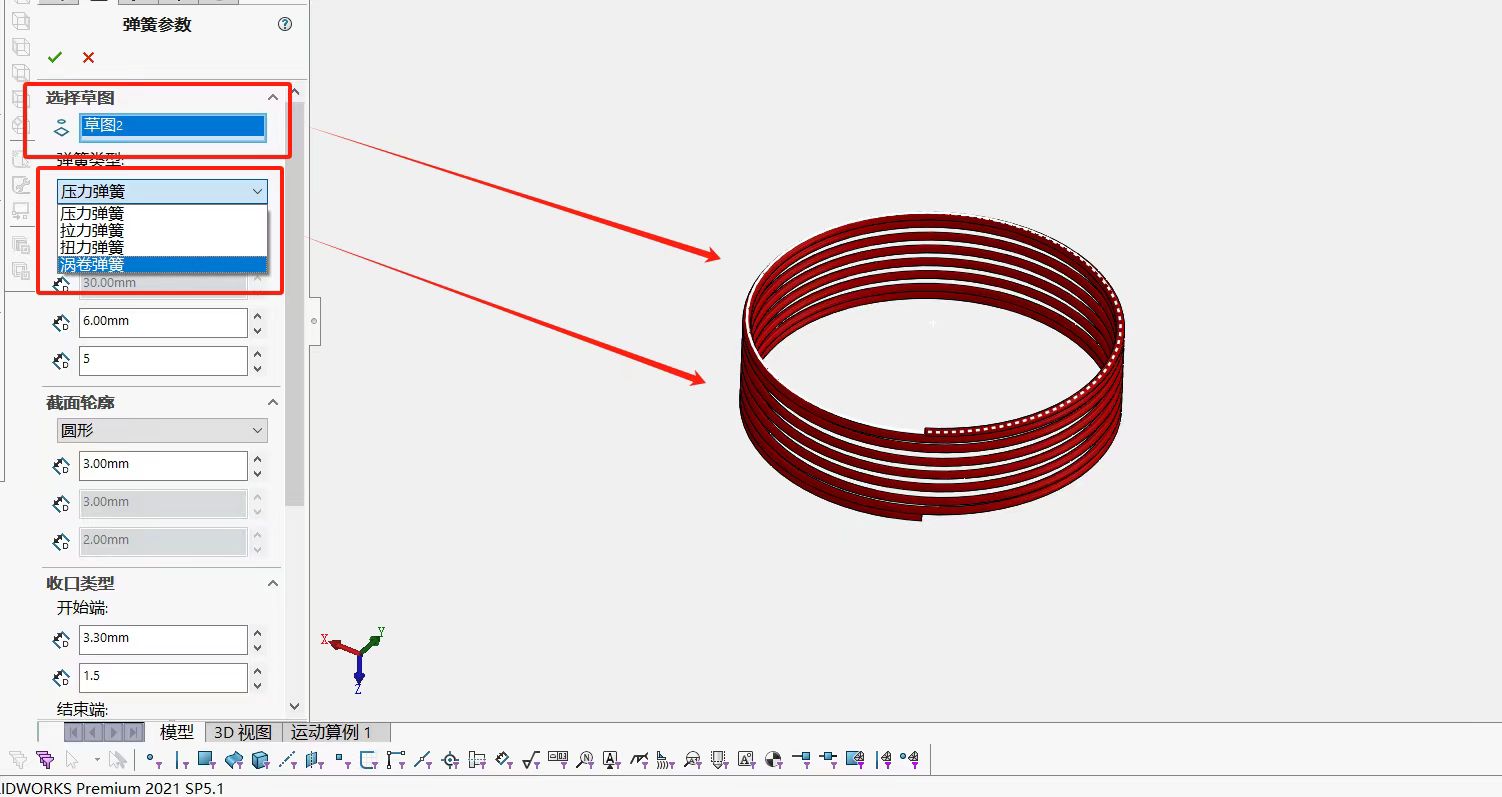Toggle the Filter Sketch icon
The image size is (1502, 797).
369,760
